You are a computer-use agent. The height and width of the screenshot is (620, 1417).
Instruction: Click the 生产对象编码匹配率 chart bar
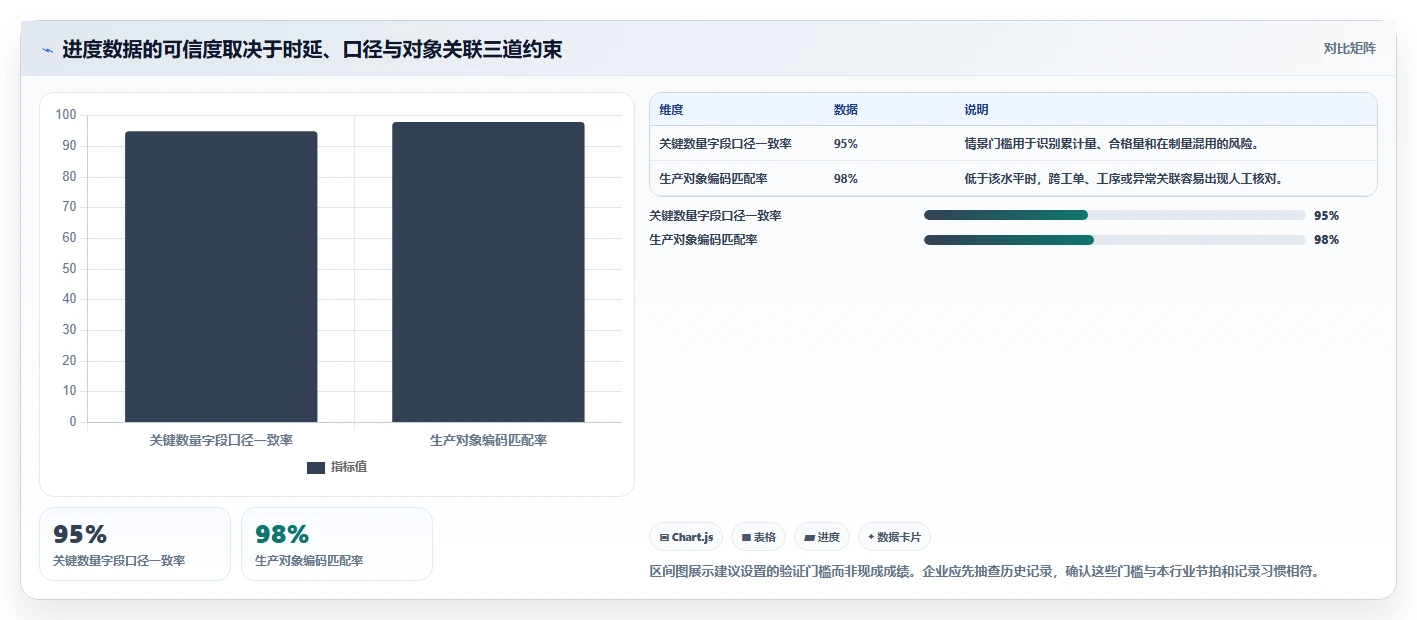pos(488,272)
